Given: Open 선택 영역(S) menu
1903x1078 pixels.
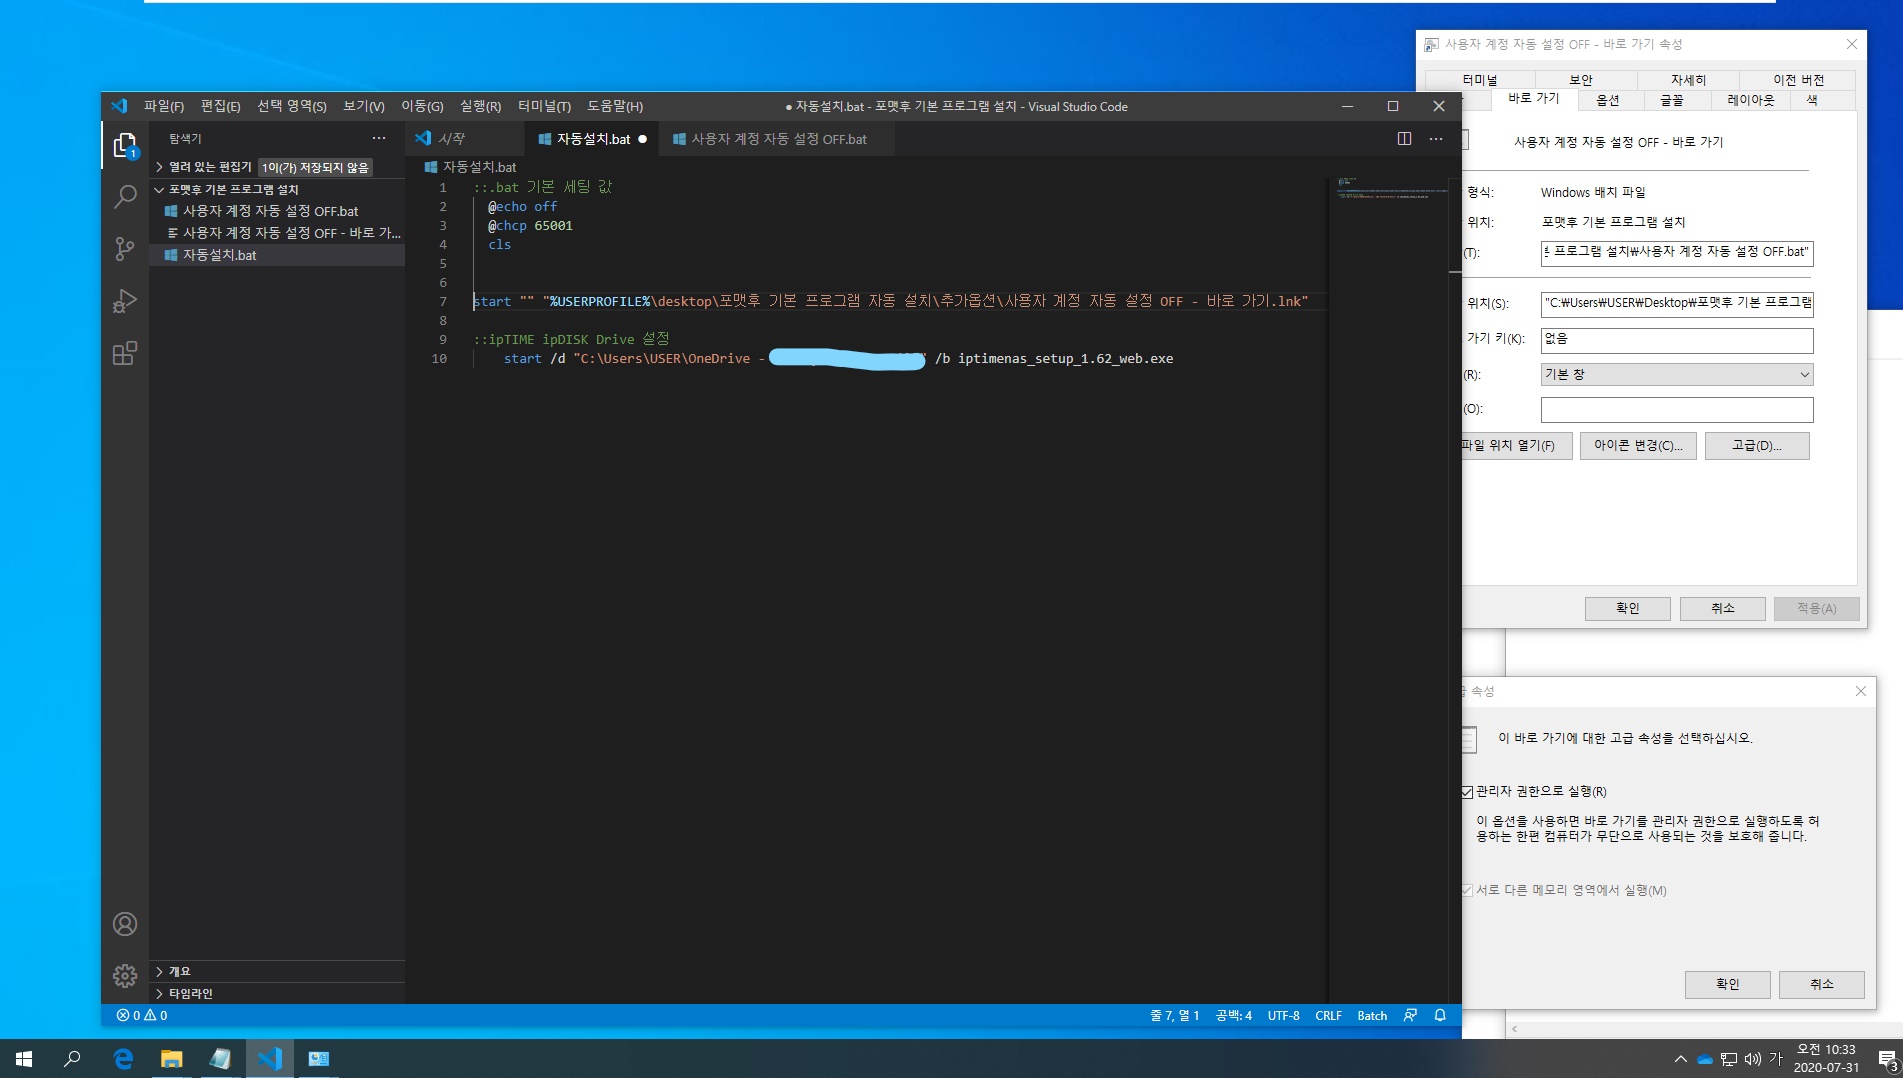Looking at the screenshot, I should pyautogui.click(x=292, y=106).
